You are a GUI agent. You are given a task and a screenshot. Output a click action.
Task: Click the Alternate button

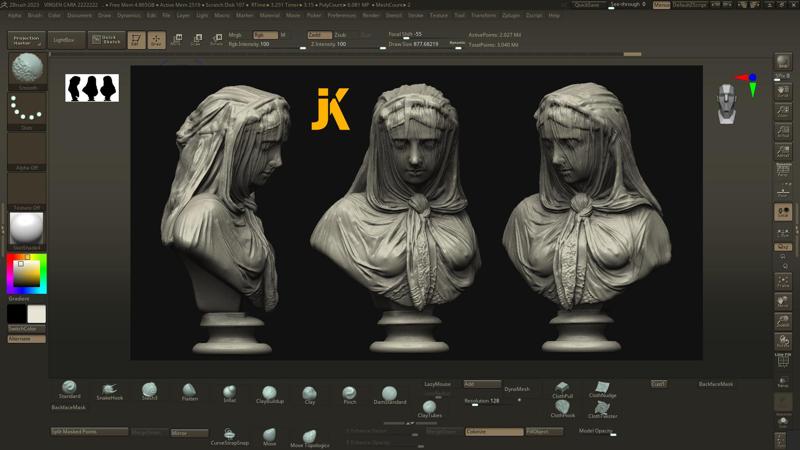tap(27, 339)
